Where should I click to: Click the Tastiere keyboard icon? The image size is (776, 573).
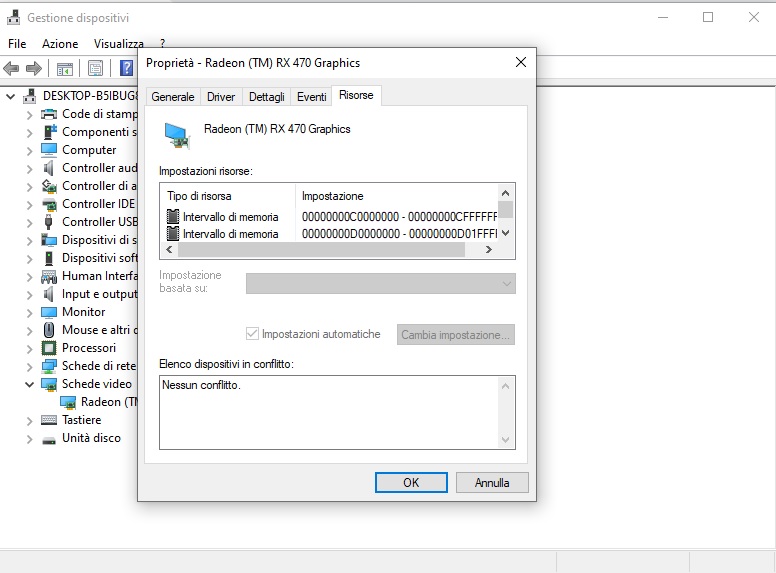pyautogui.click(x=49, y=420)
